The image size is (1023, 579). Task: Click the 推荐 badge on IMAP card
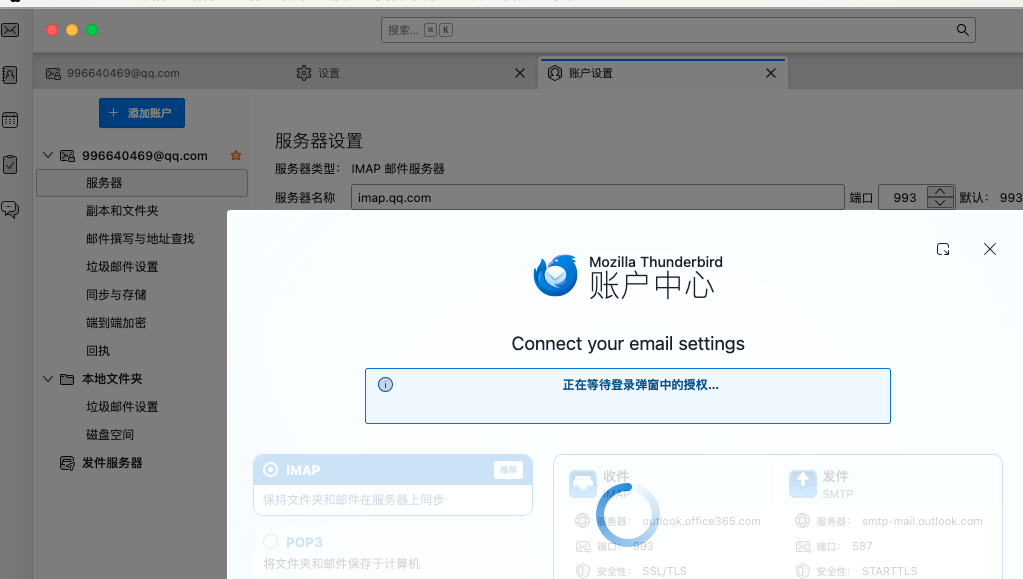tap(508, 470)
